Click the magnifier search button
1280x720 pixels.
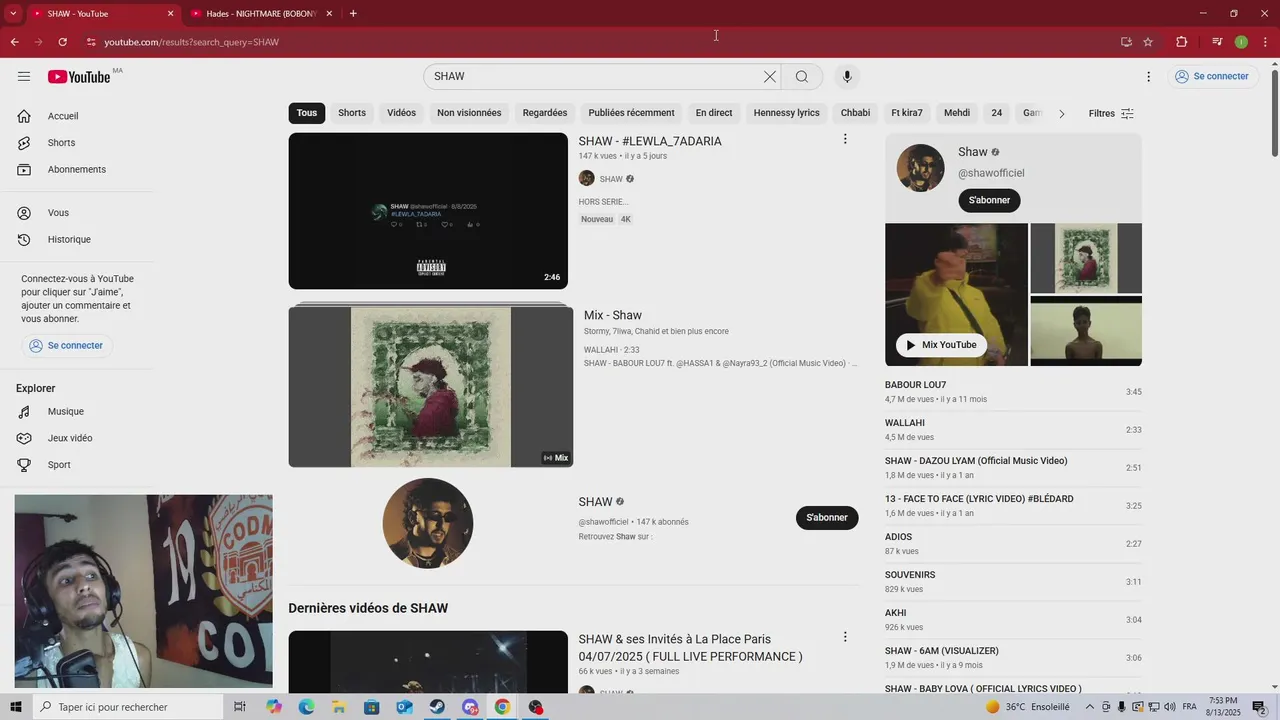pos(802,77)
